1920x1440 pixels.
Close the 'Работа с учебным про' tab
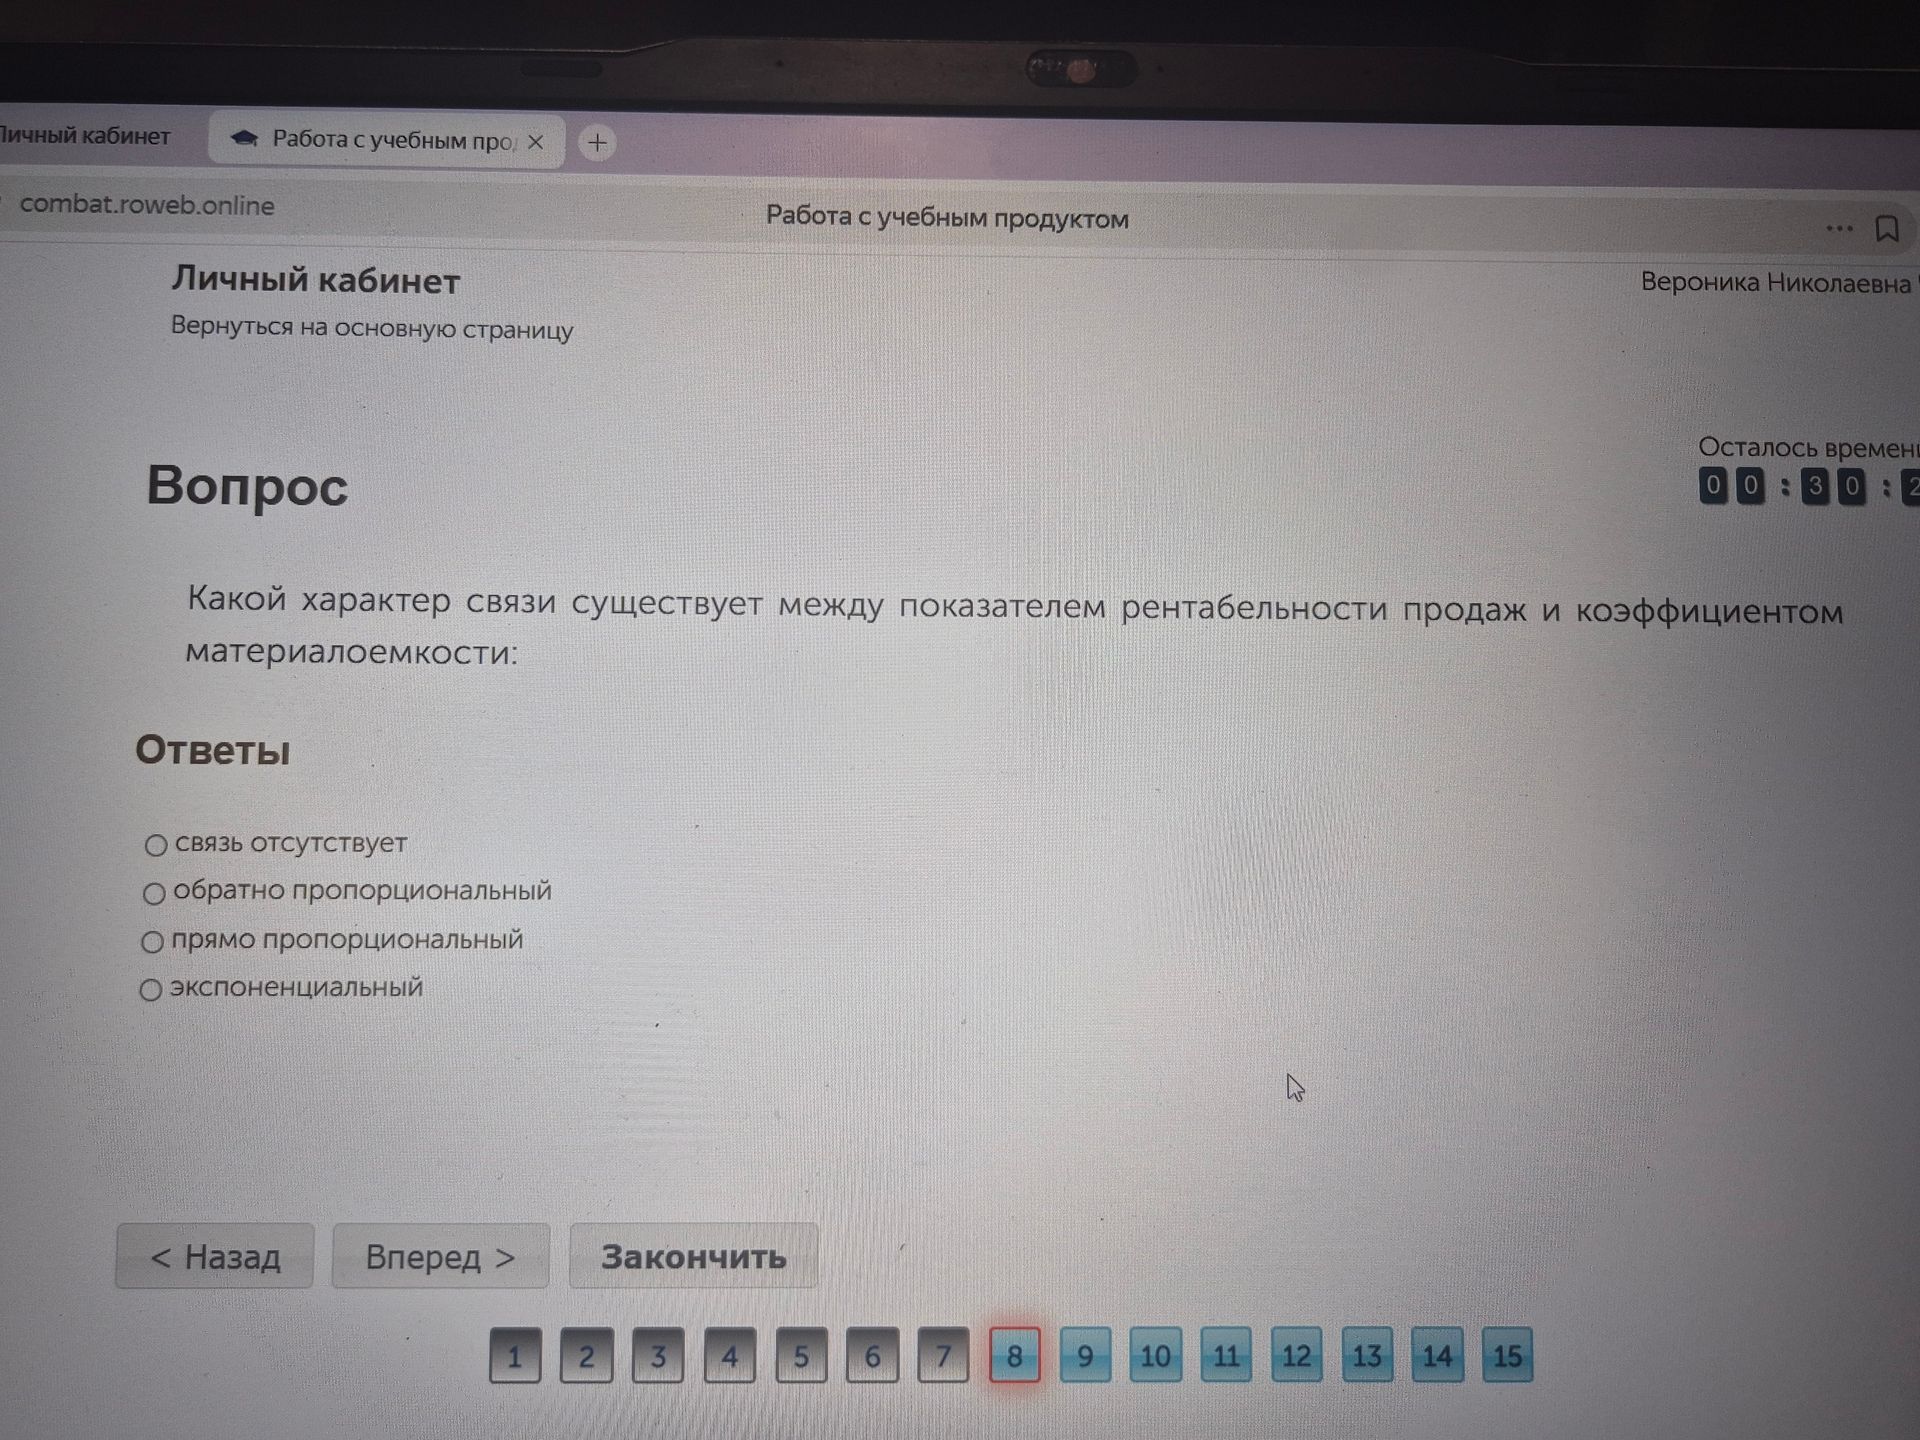point(536,142)
